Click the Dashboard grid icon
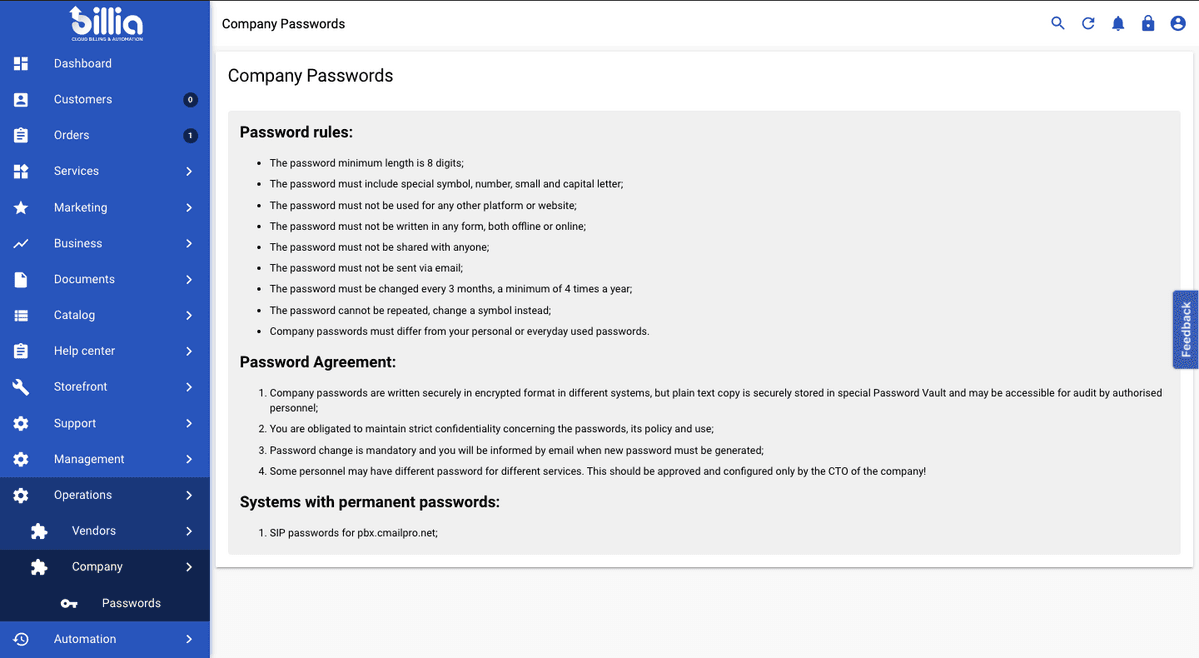Screen dimensions: 1199x658 [21, 64]
